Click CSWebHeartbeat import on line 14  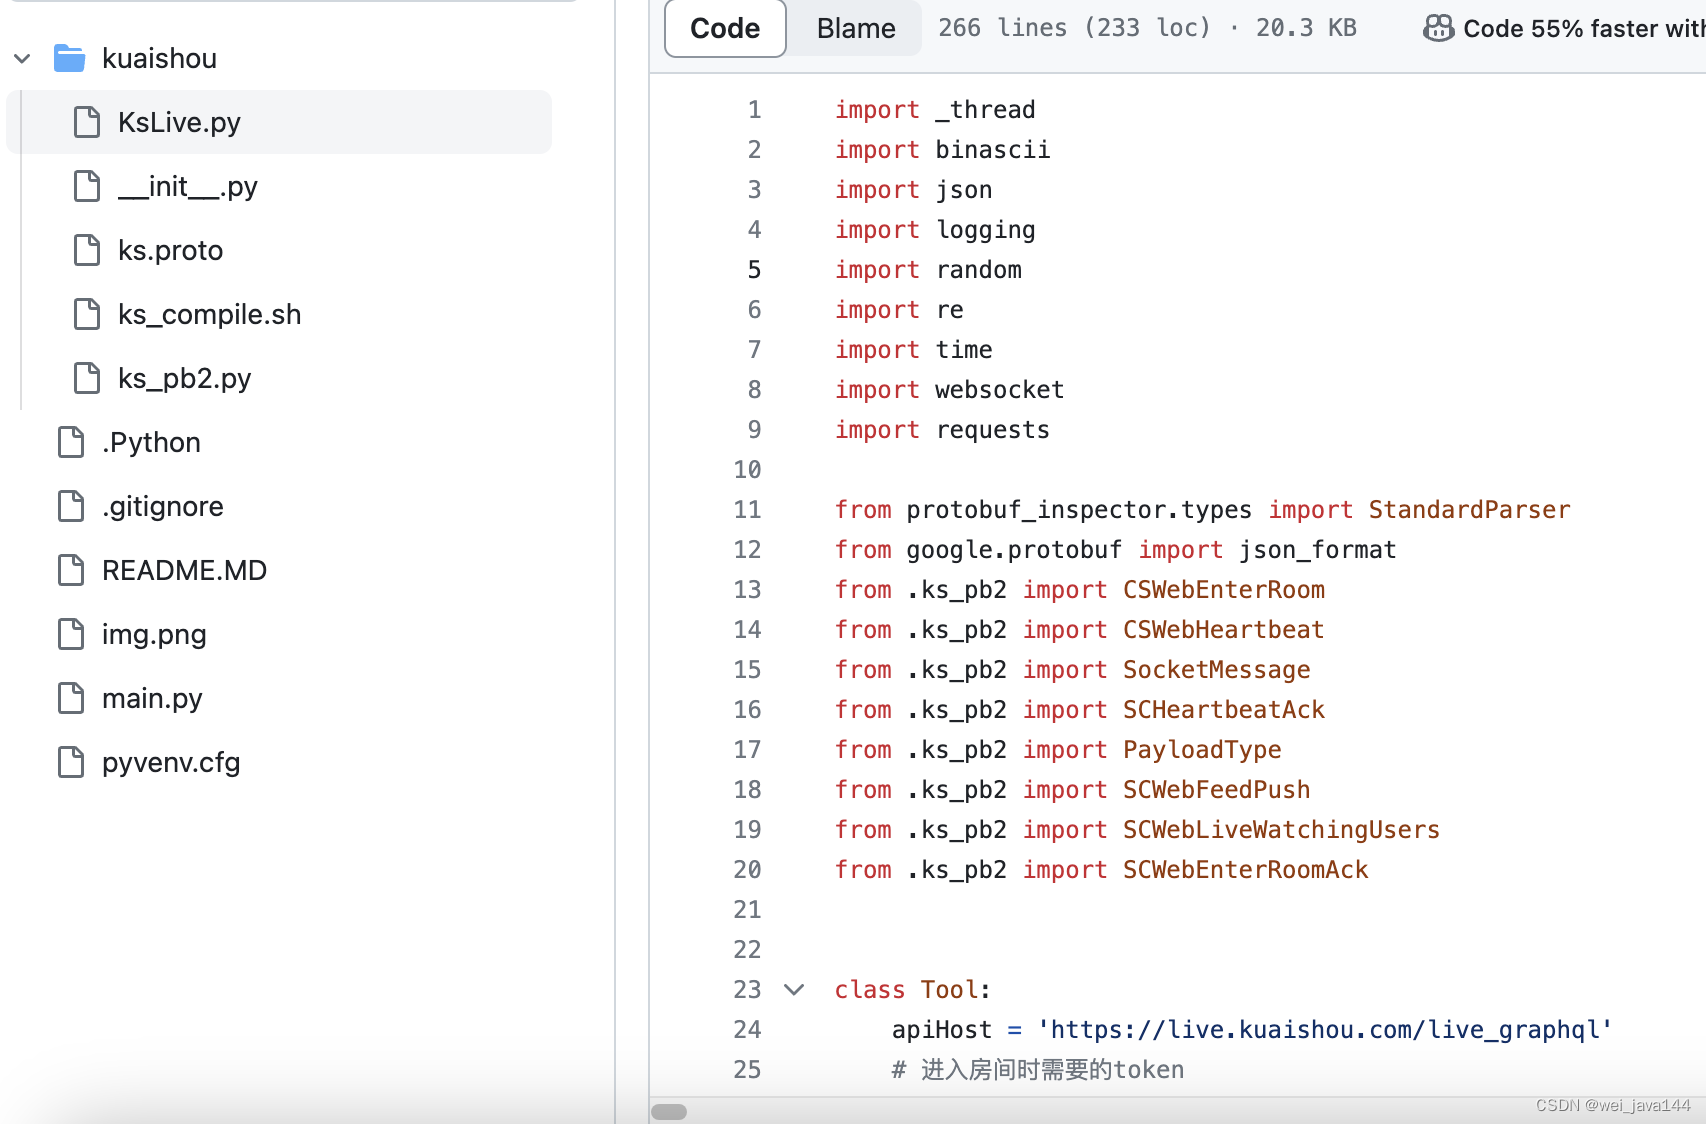[1223, 630]
